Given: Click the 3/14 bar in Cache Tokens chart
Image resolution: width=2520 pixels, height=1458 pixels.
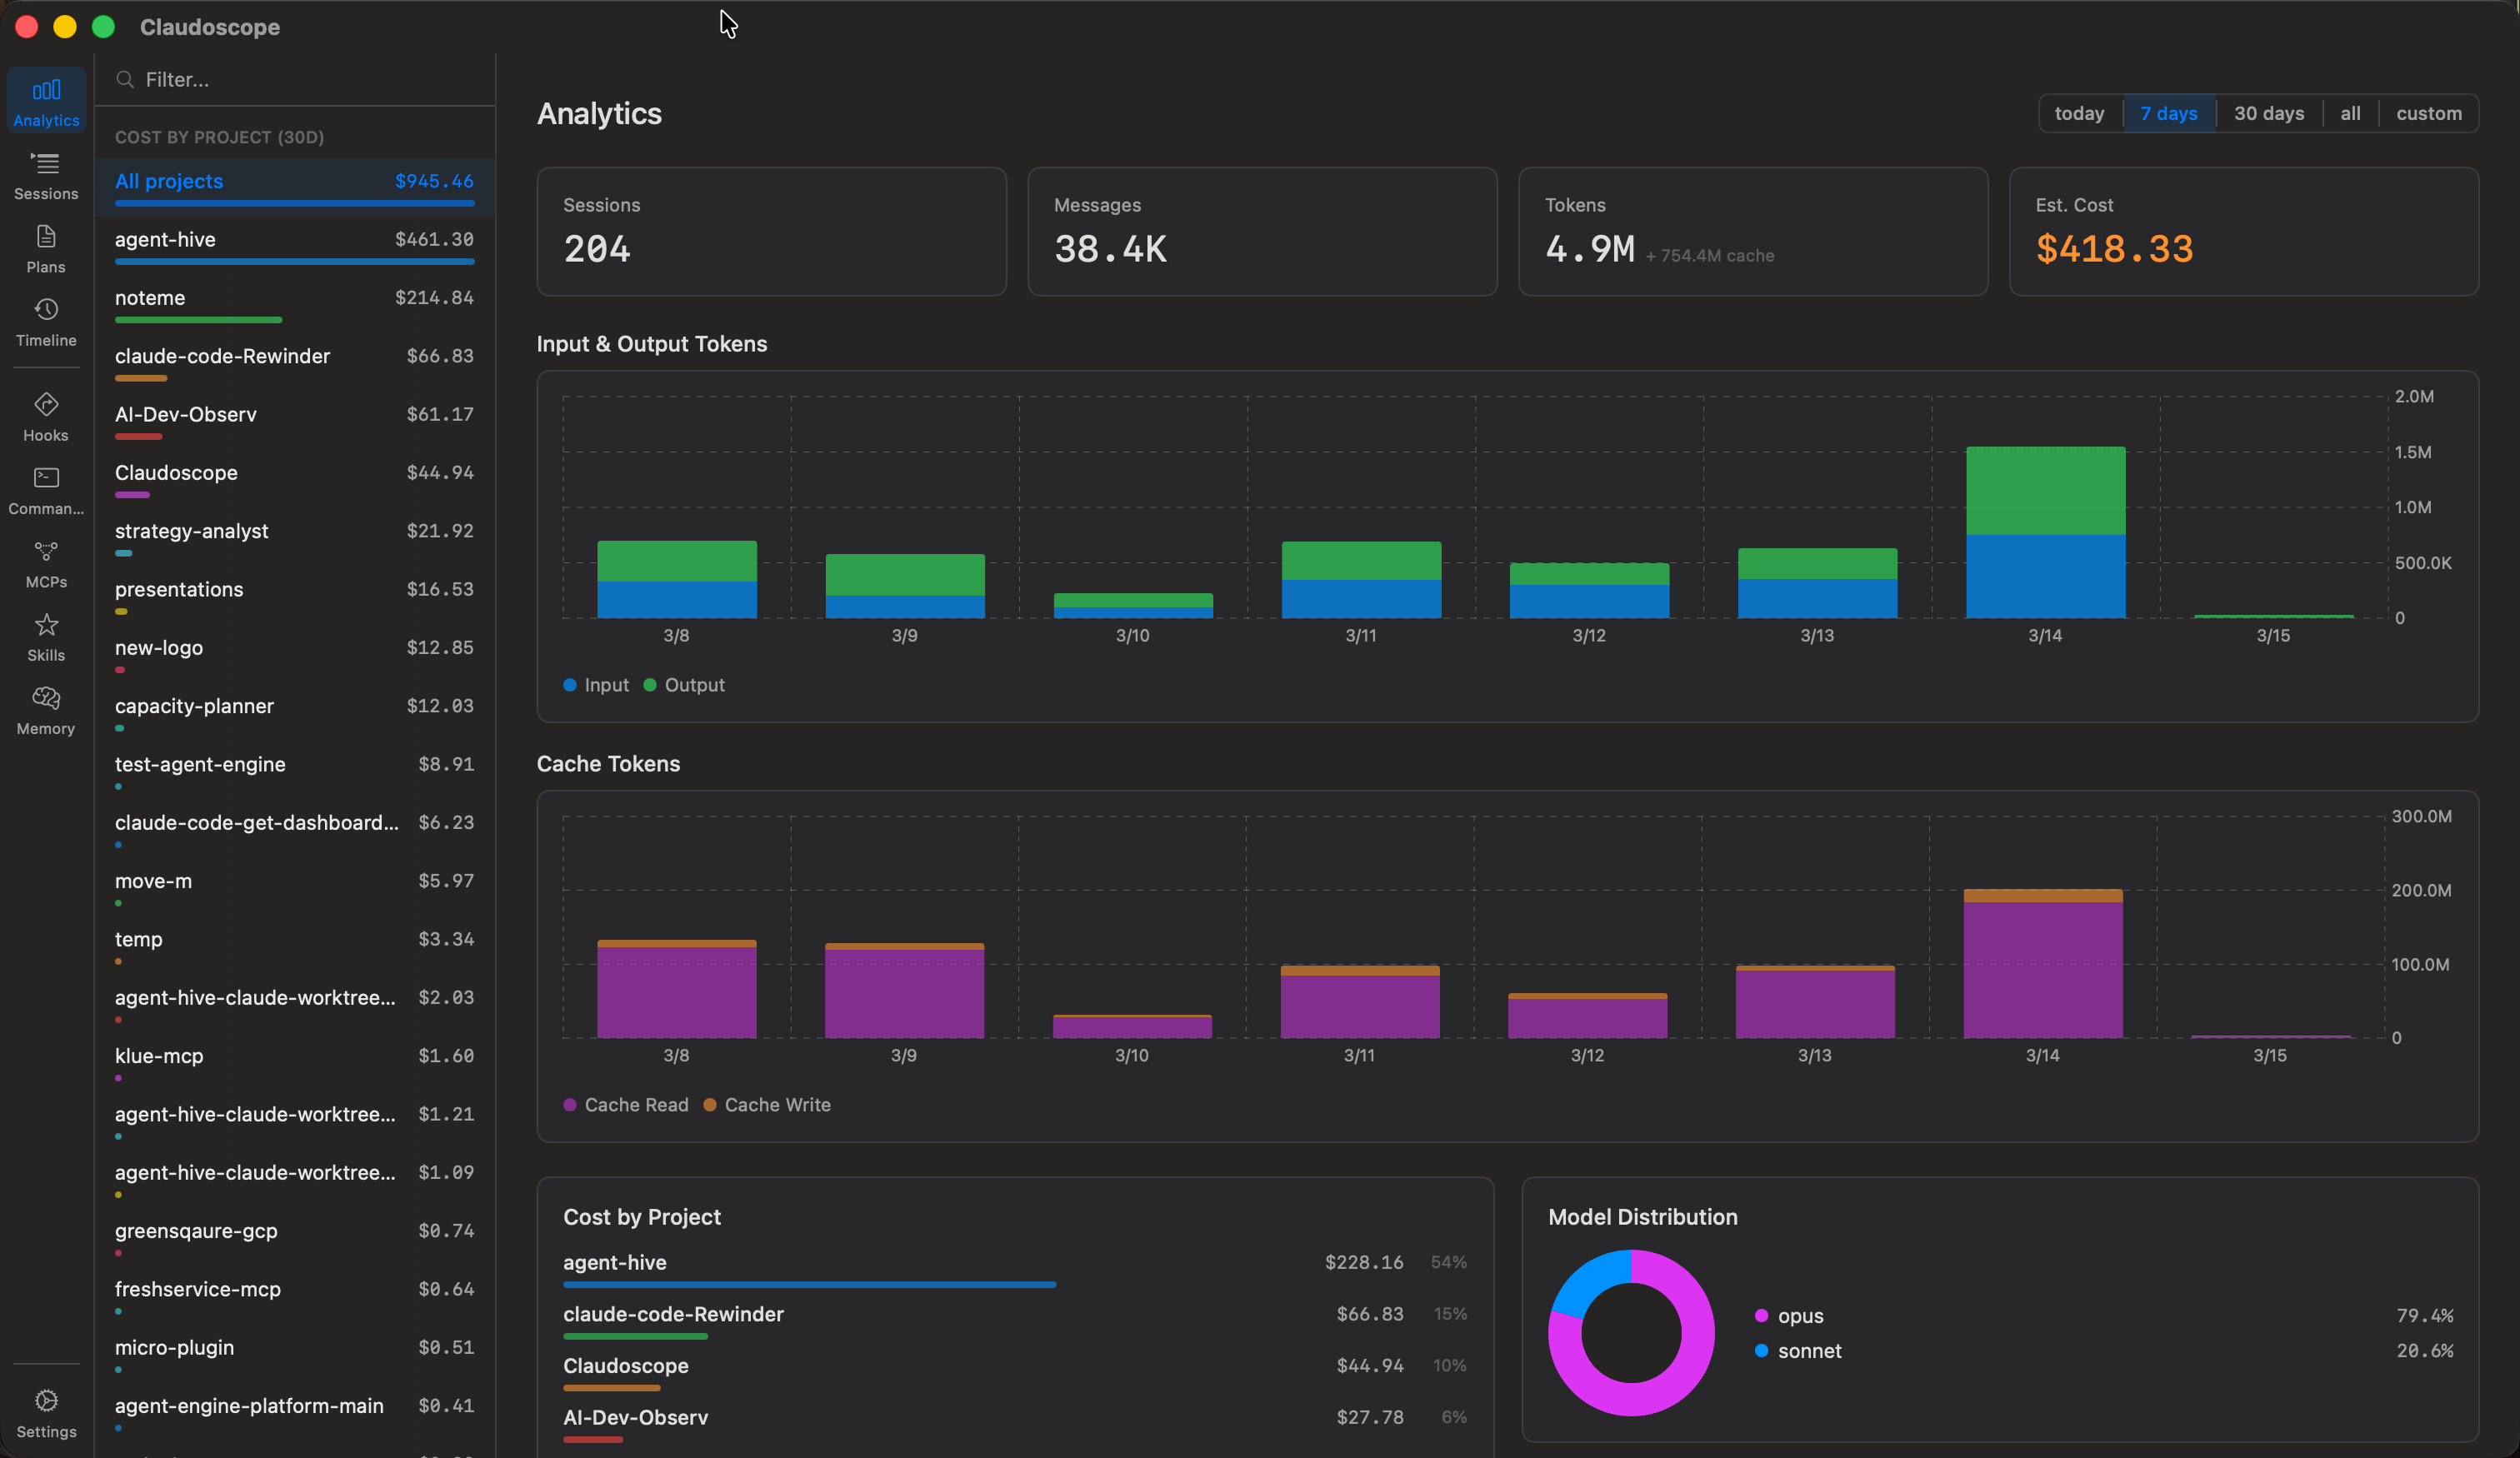Looking at the screenshot, I should 2043,964.
